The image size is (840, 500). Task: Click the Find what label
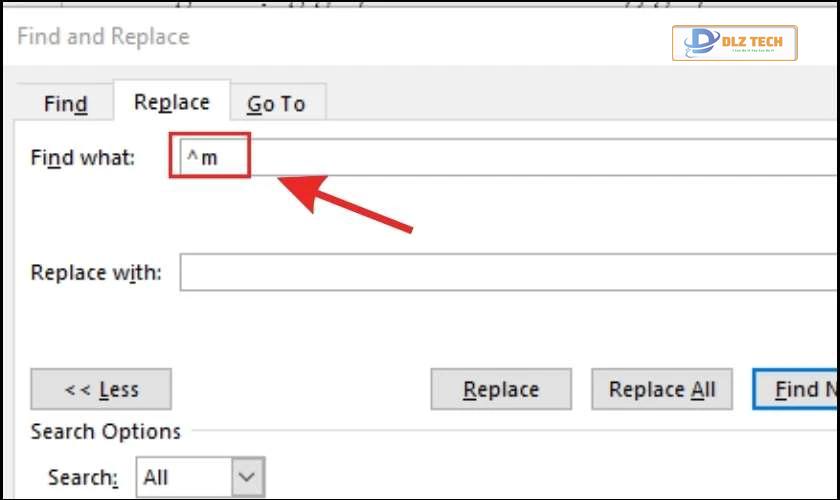[82, 158]
